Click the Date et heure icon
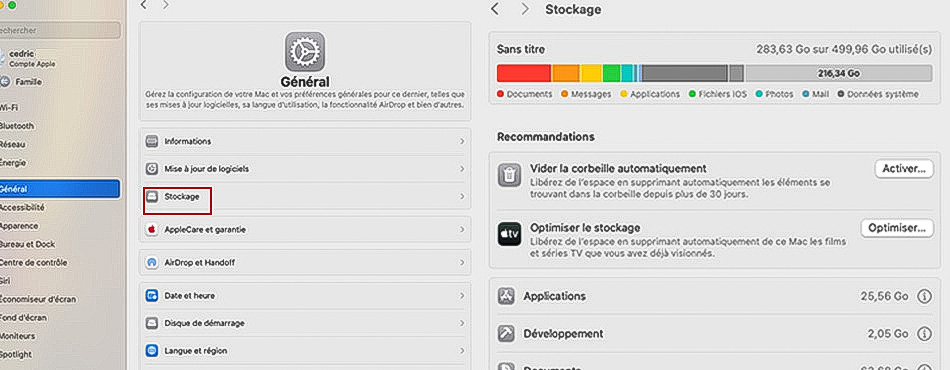This screenshot has height=370, width=950. coord(151,296)
